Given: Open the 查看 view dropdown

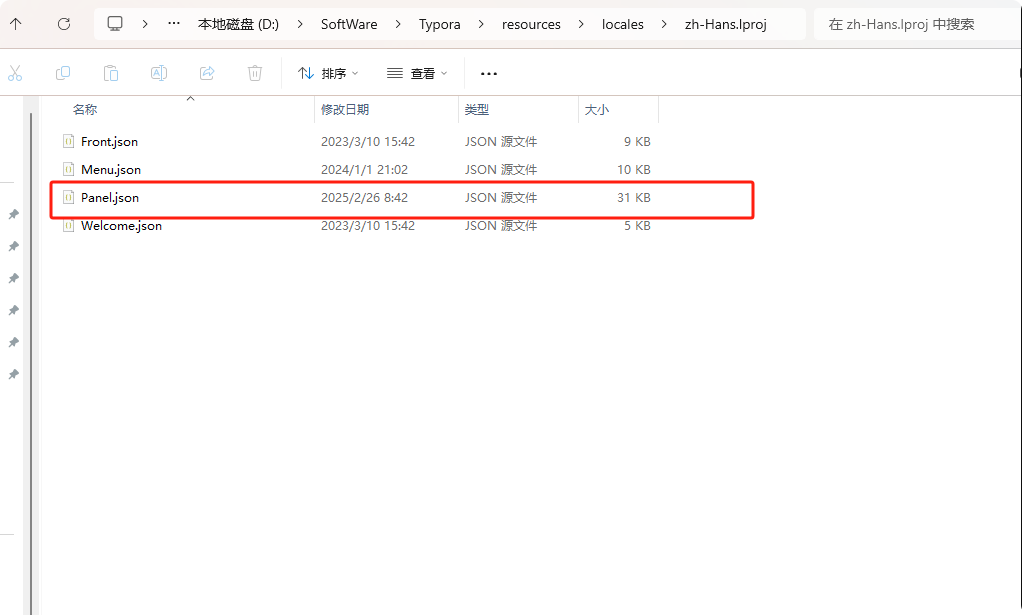Looking at the screenshot, I should point(417,73).
